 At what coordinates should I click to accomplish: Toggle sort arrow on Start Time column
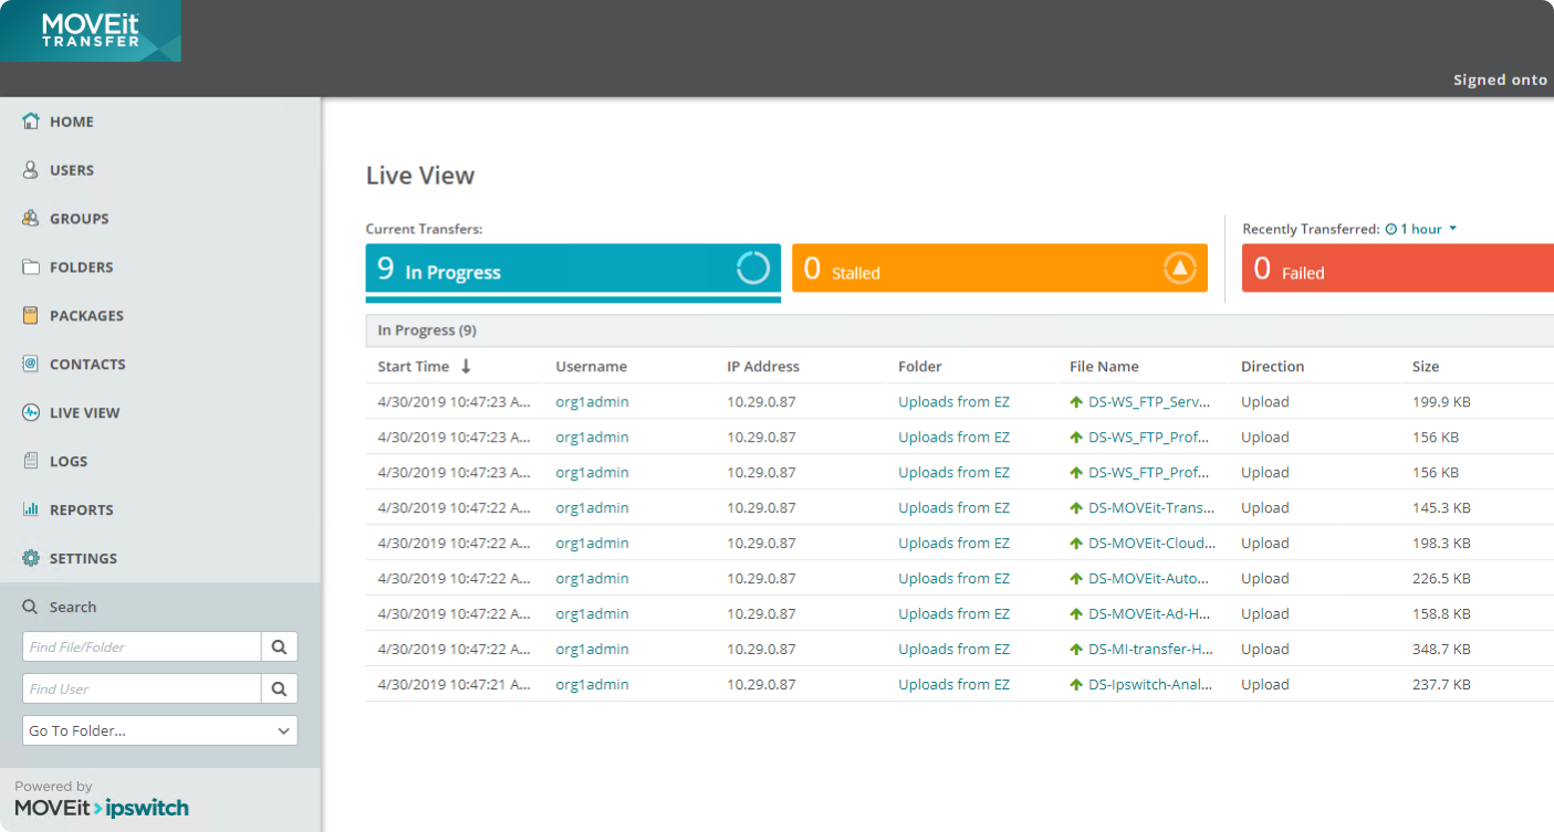466,367
